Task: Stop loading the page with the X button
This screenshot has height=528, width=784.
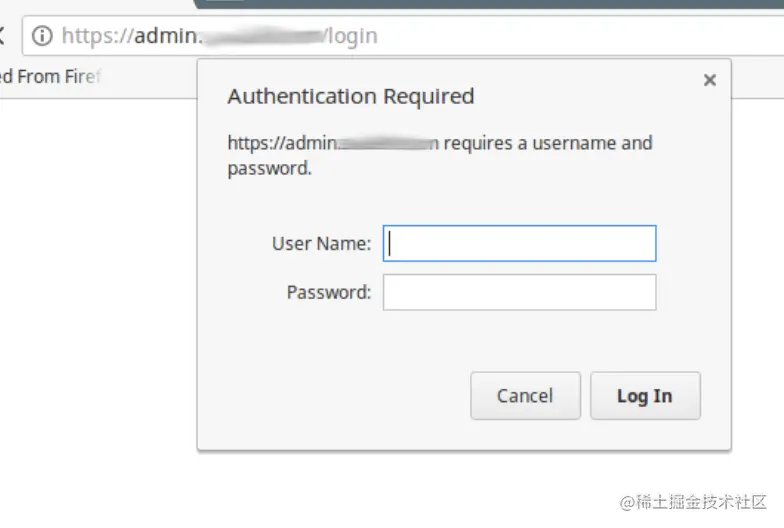Action: pyautogui.click(x=3, y=37)
